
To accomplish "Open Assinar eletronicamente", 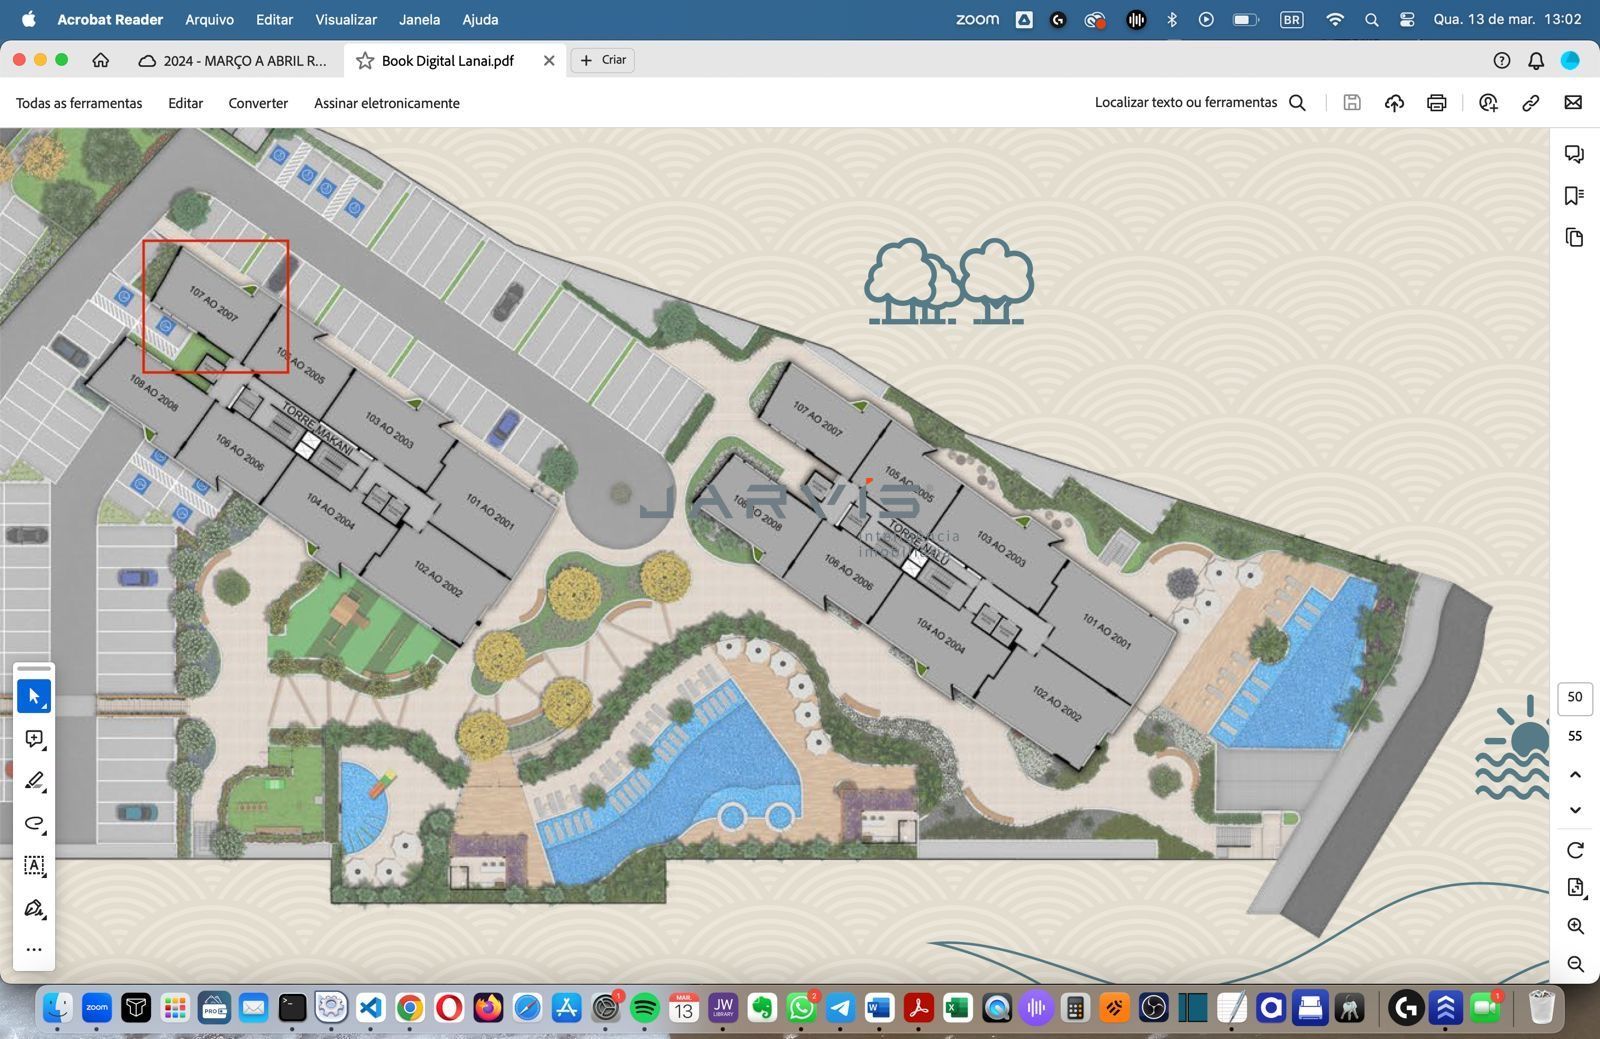I will (x=387, y=103).
